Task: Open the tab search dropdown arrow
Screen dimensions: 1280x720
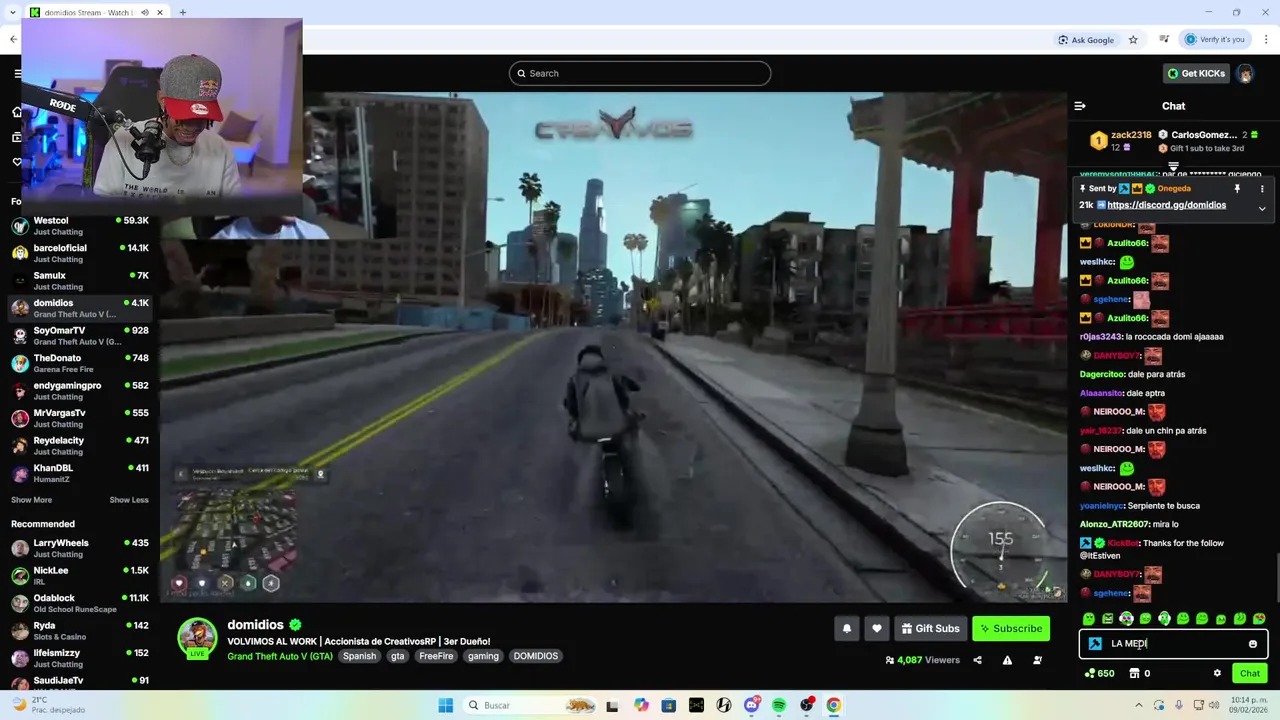Action: click(11, 13)
